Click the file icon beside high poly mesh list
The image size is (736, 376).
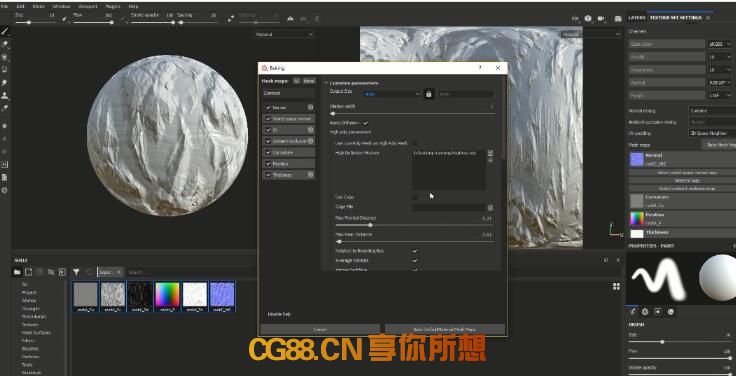point(490,153)
